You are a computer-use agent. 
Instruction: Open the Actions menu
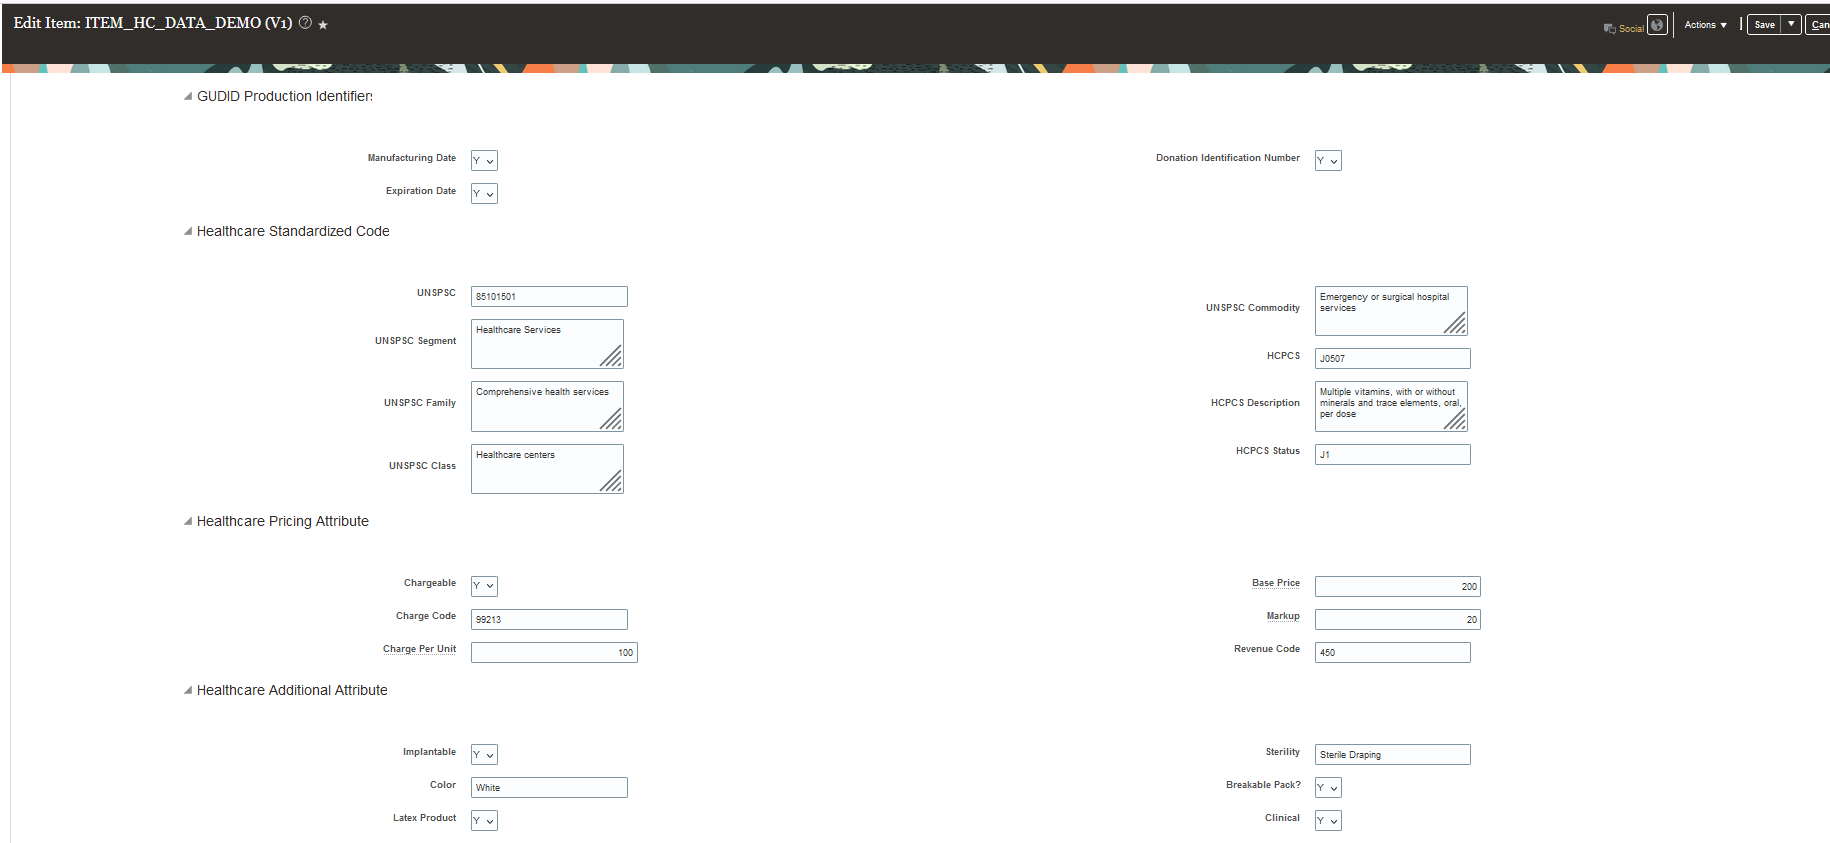1705,25
